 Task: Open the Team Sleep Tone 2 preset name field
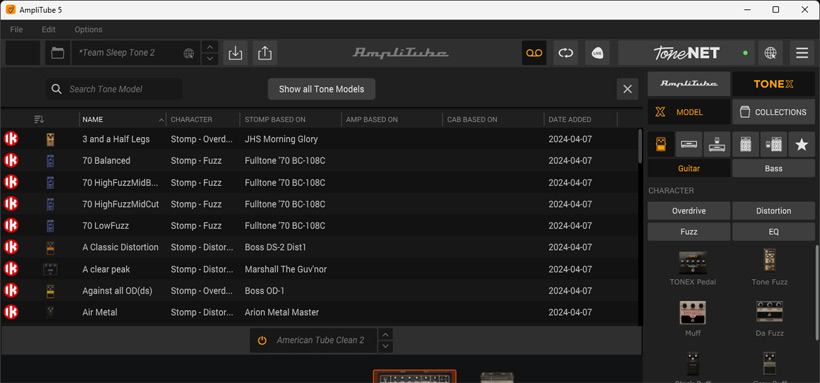tap(136, 53)
